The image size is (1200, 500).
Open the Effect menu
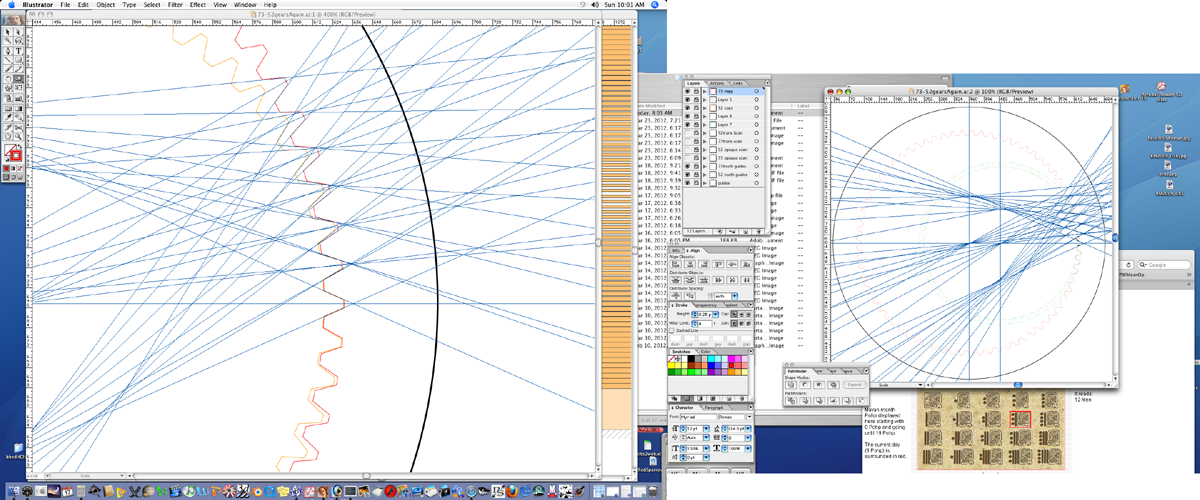click(198, 5)
